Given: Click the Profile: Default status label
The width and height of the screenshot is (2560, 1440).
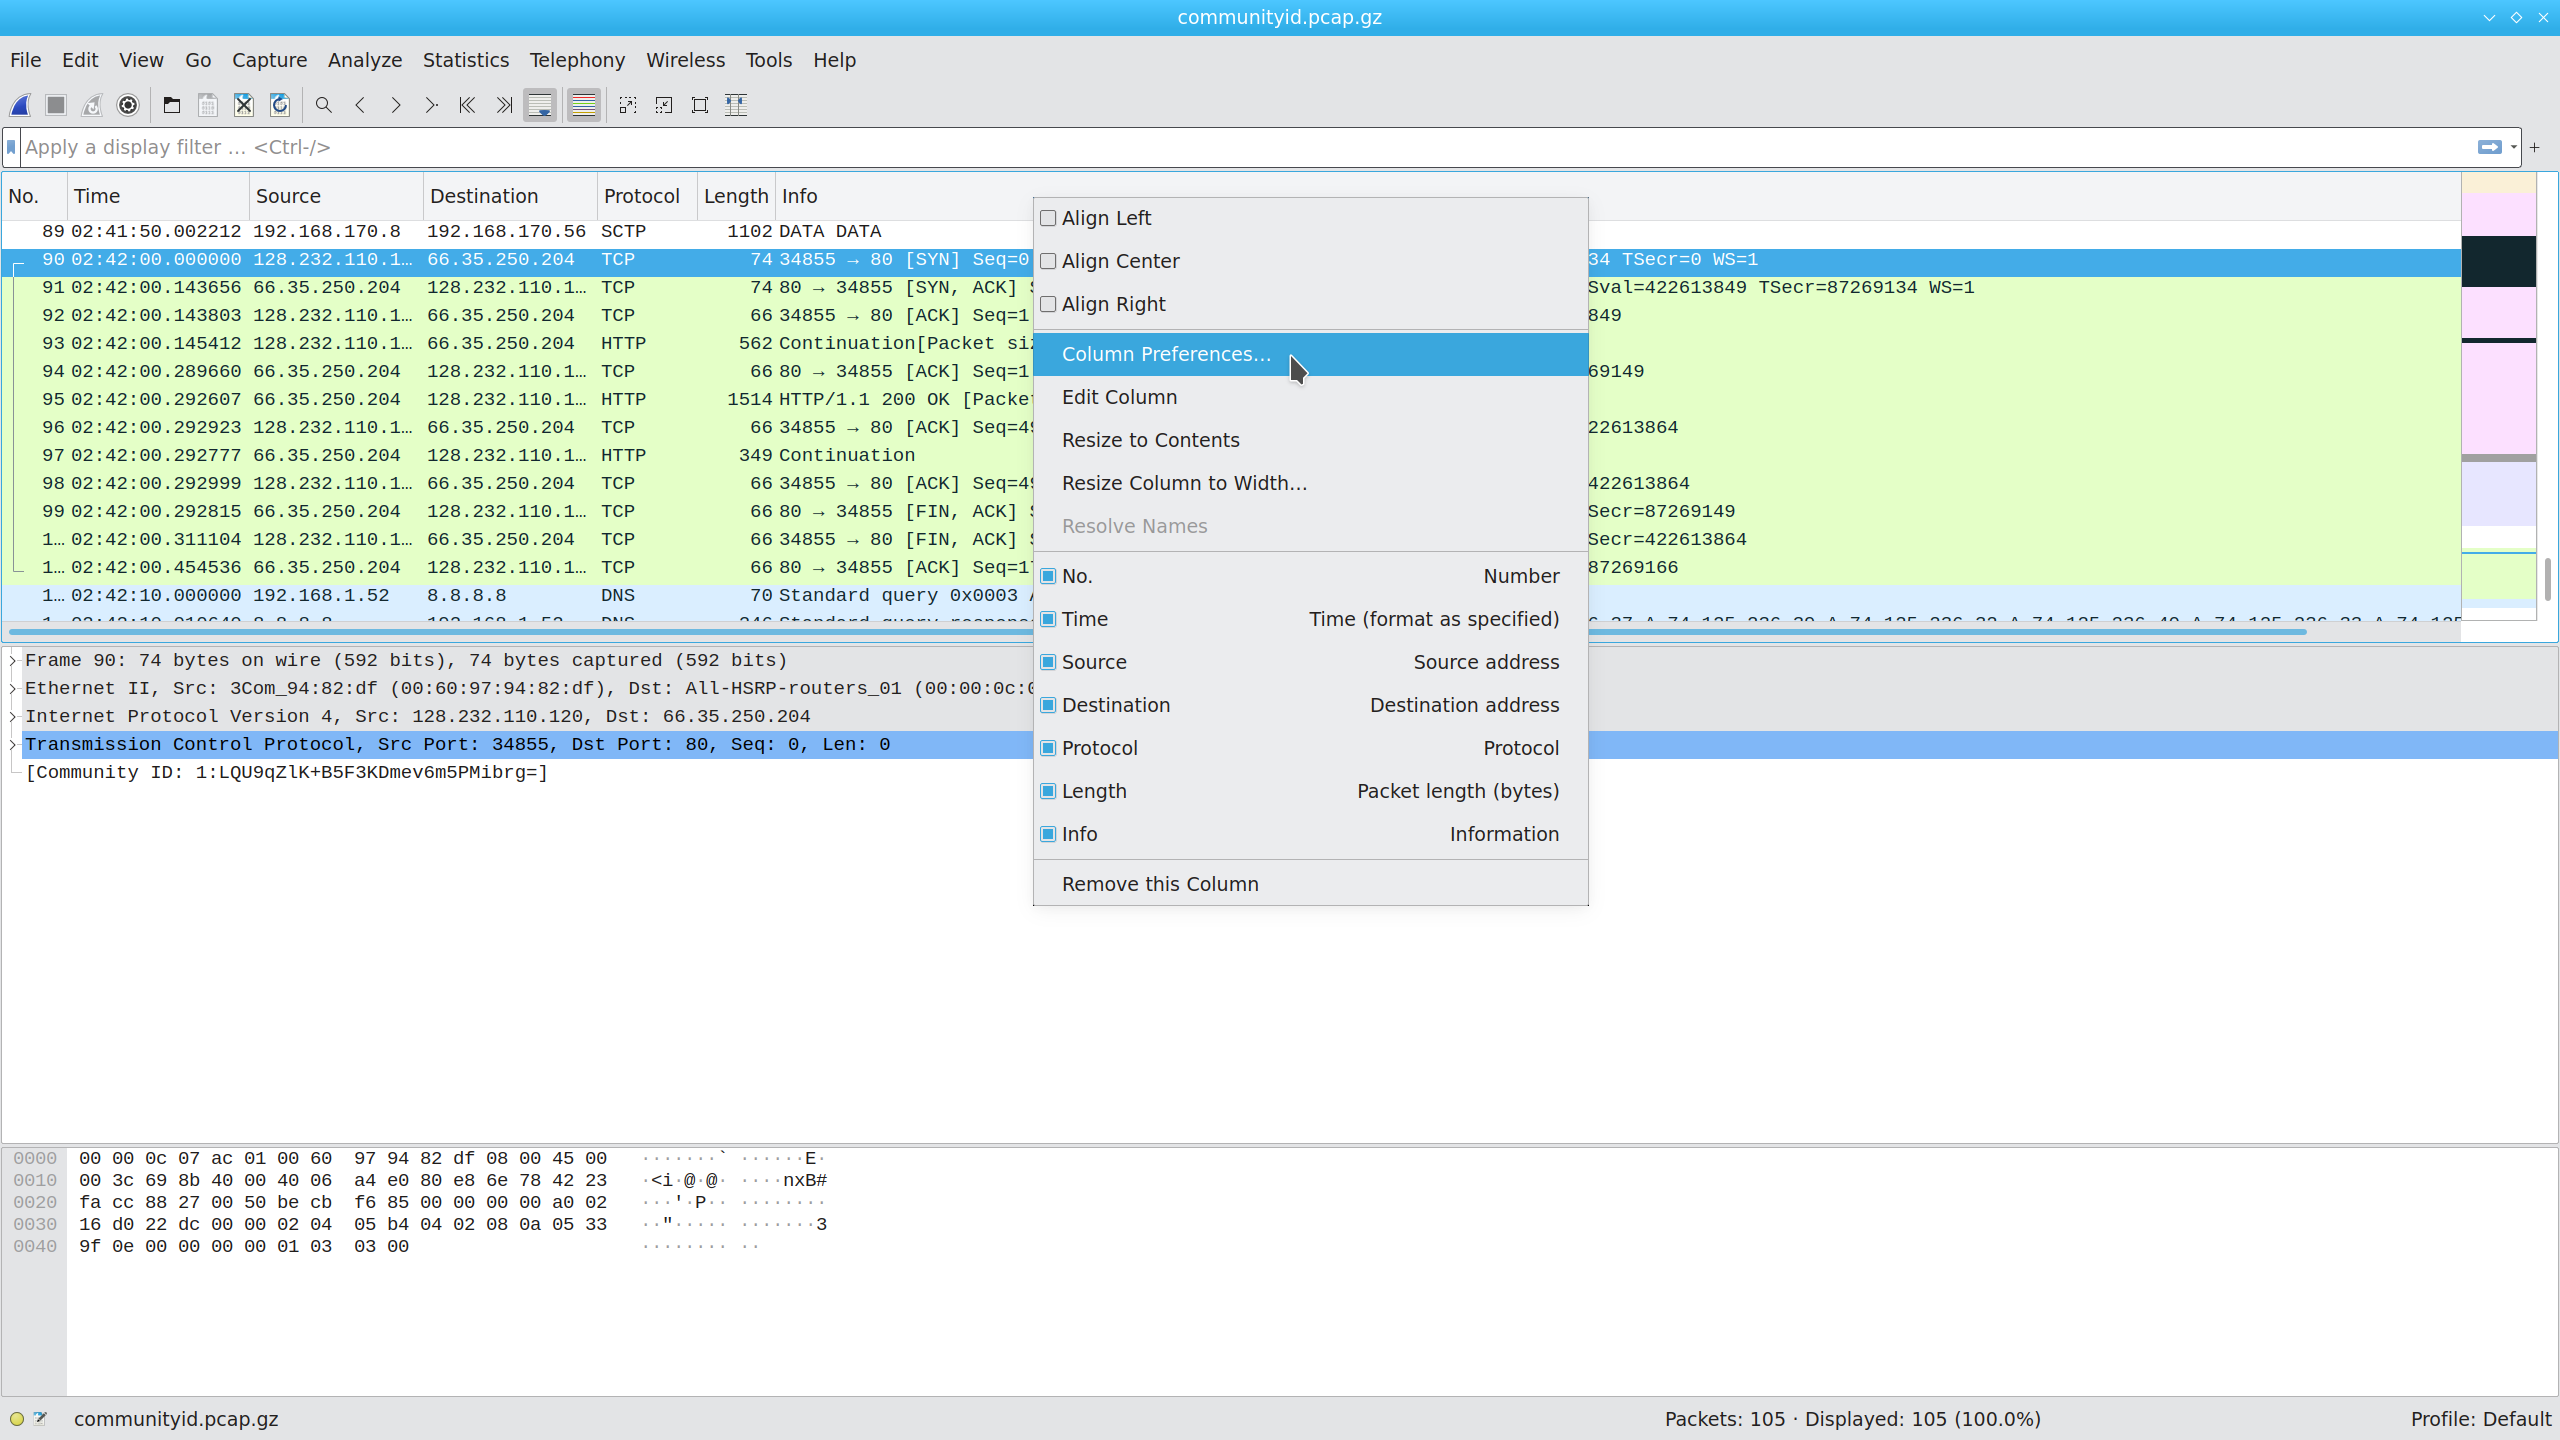Looking at the screenshot, I should (2481, 1419).
